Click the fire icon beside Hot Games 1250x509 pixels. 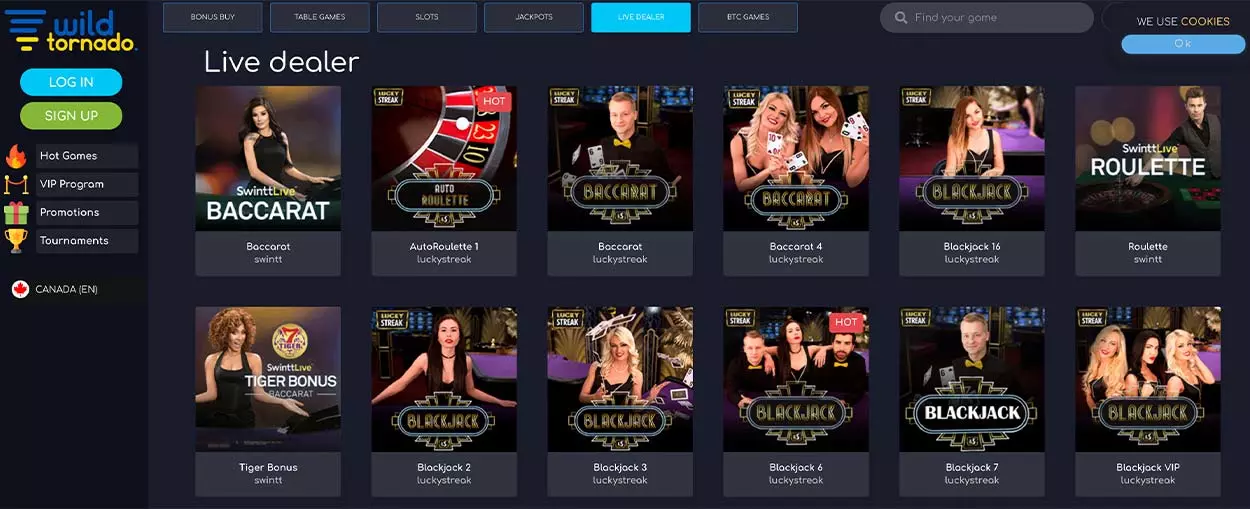pos(16,156)
